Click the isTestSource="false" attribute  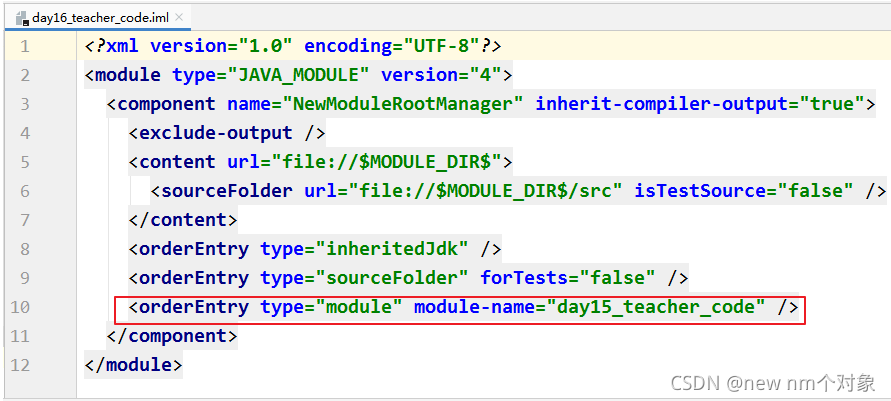click(x=744, y=191)
